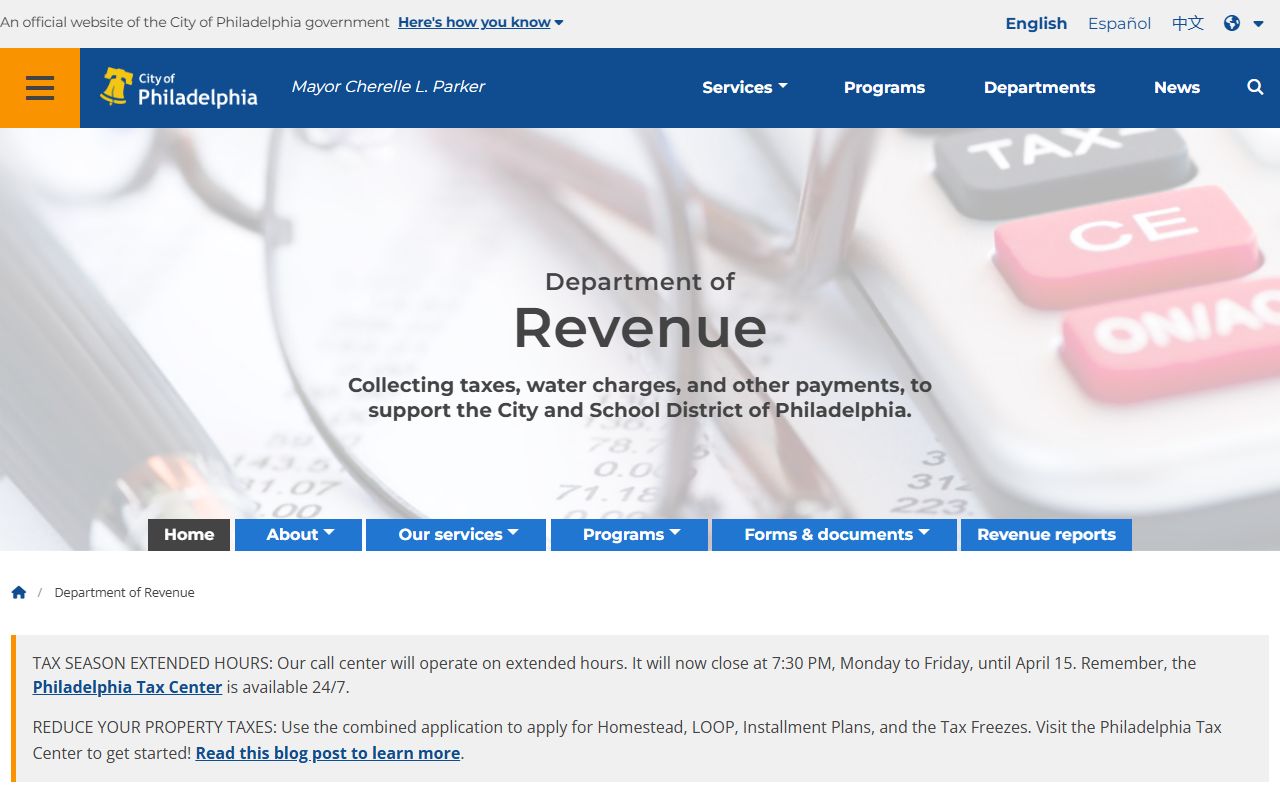The height and width of the screenshot is (800, 1280).
Task: Expand the Our services dropdown
Action: click(x=456, y=534)
